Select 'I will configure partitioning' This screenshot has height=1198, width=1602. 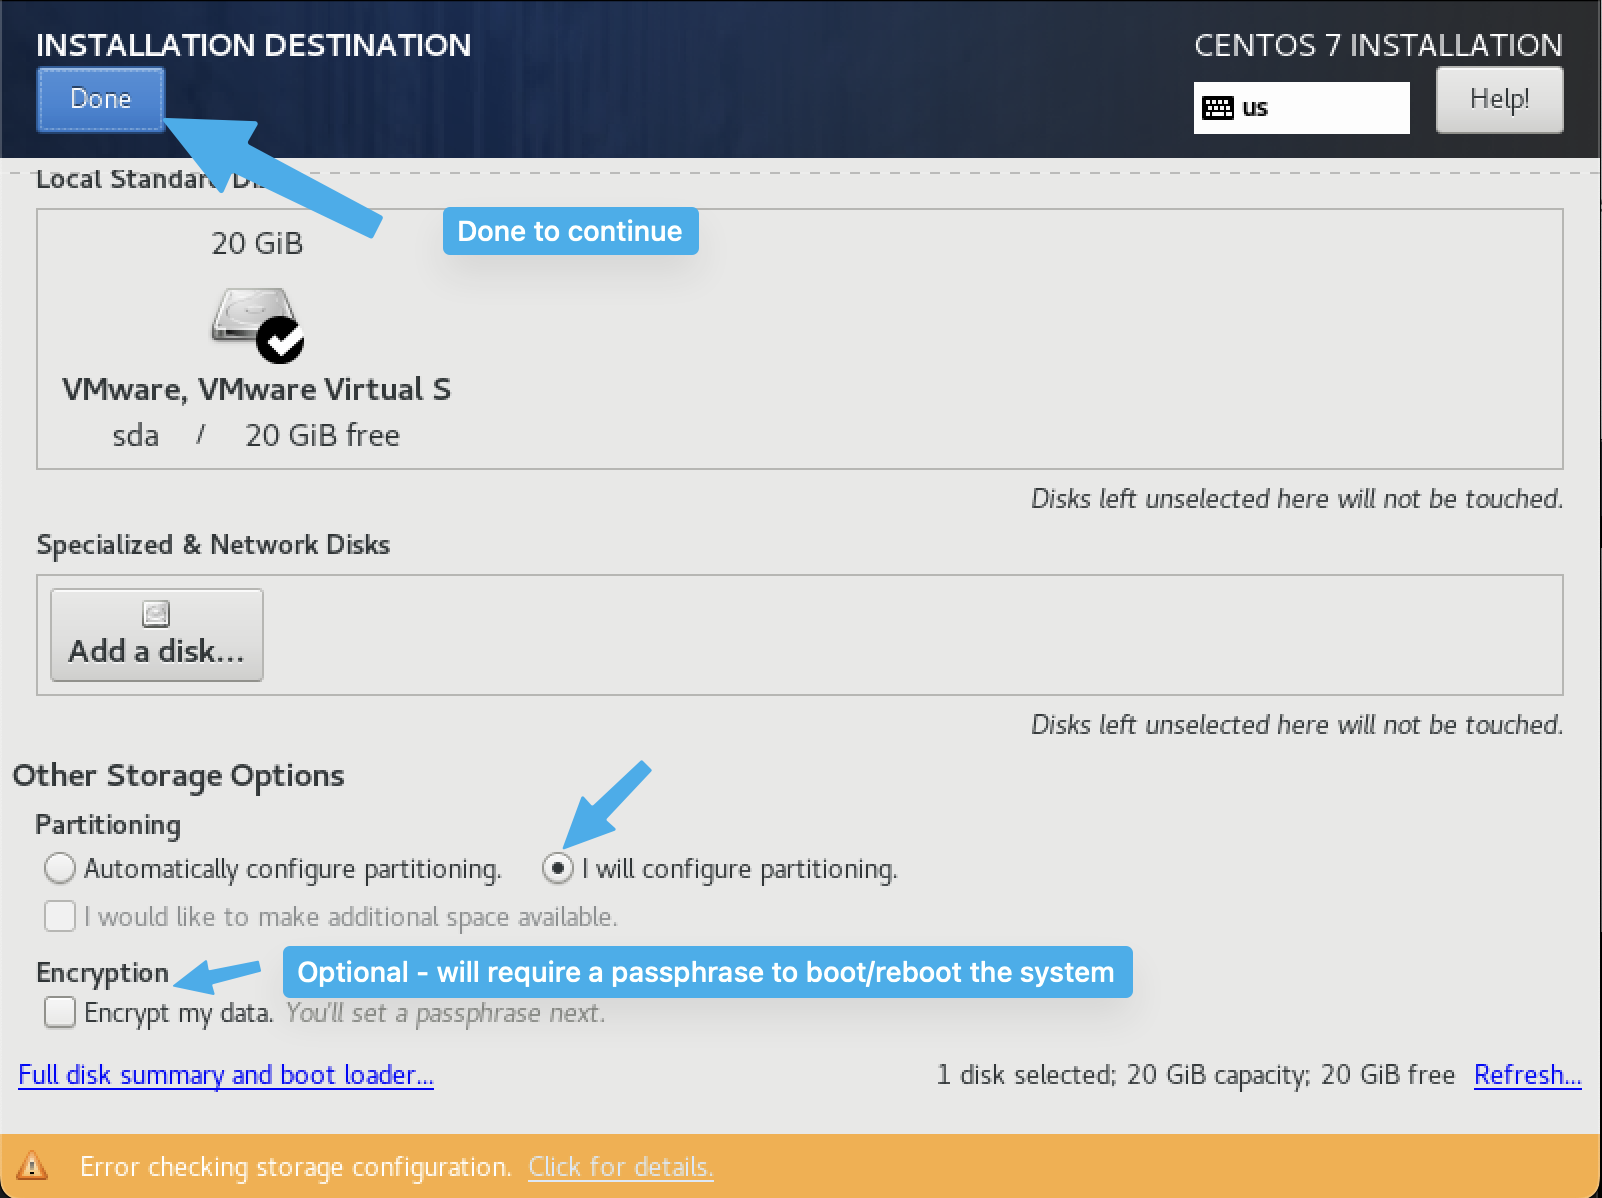pyautogui.click(x=557, y=869)
